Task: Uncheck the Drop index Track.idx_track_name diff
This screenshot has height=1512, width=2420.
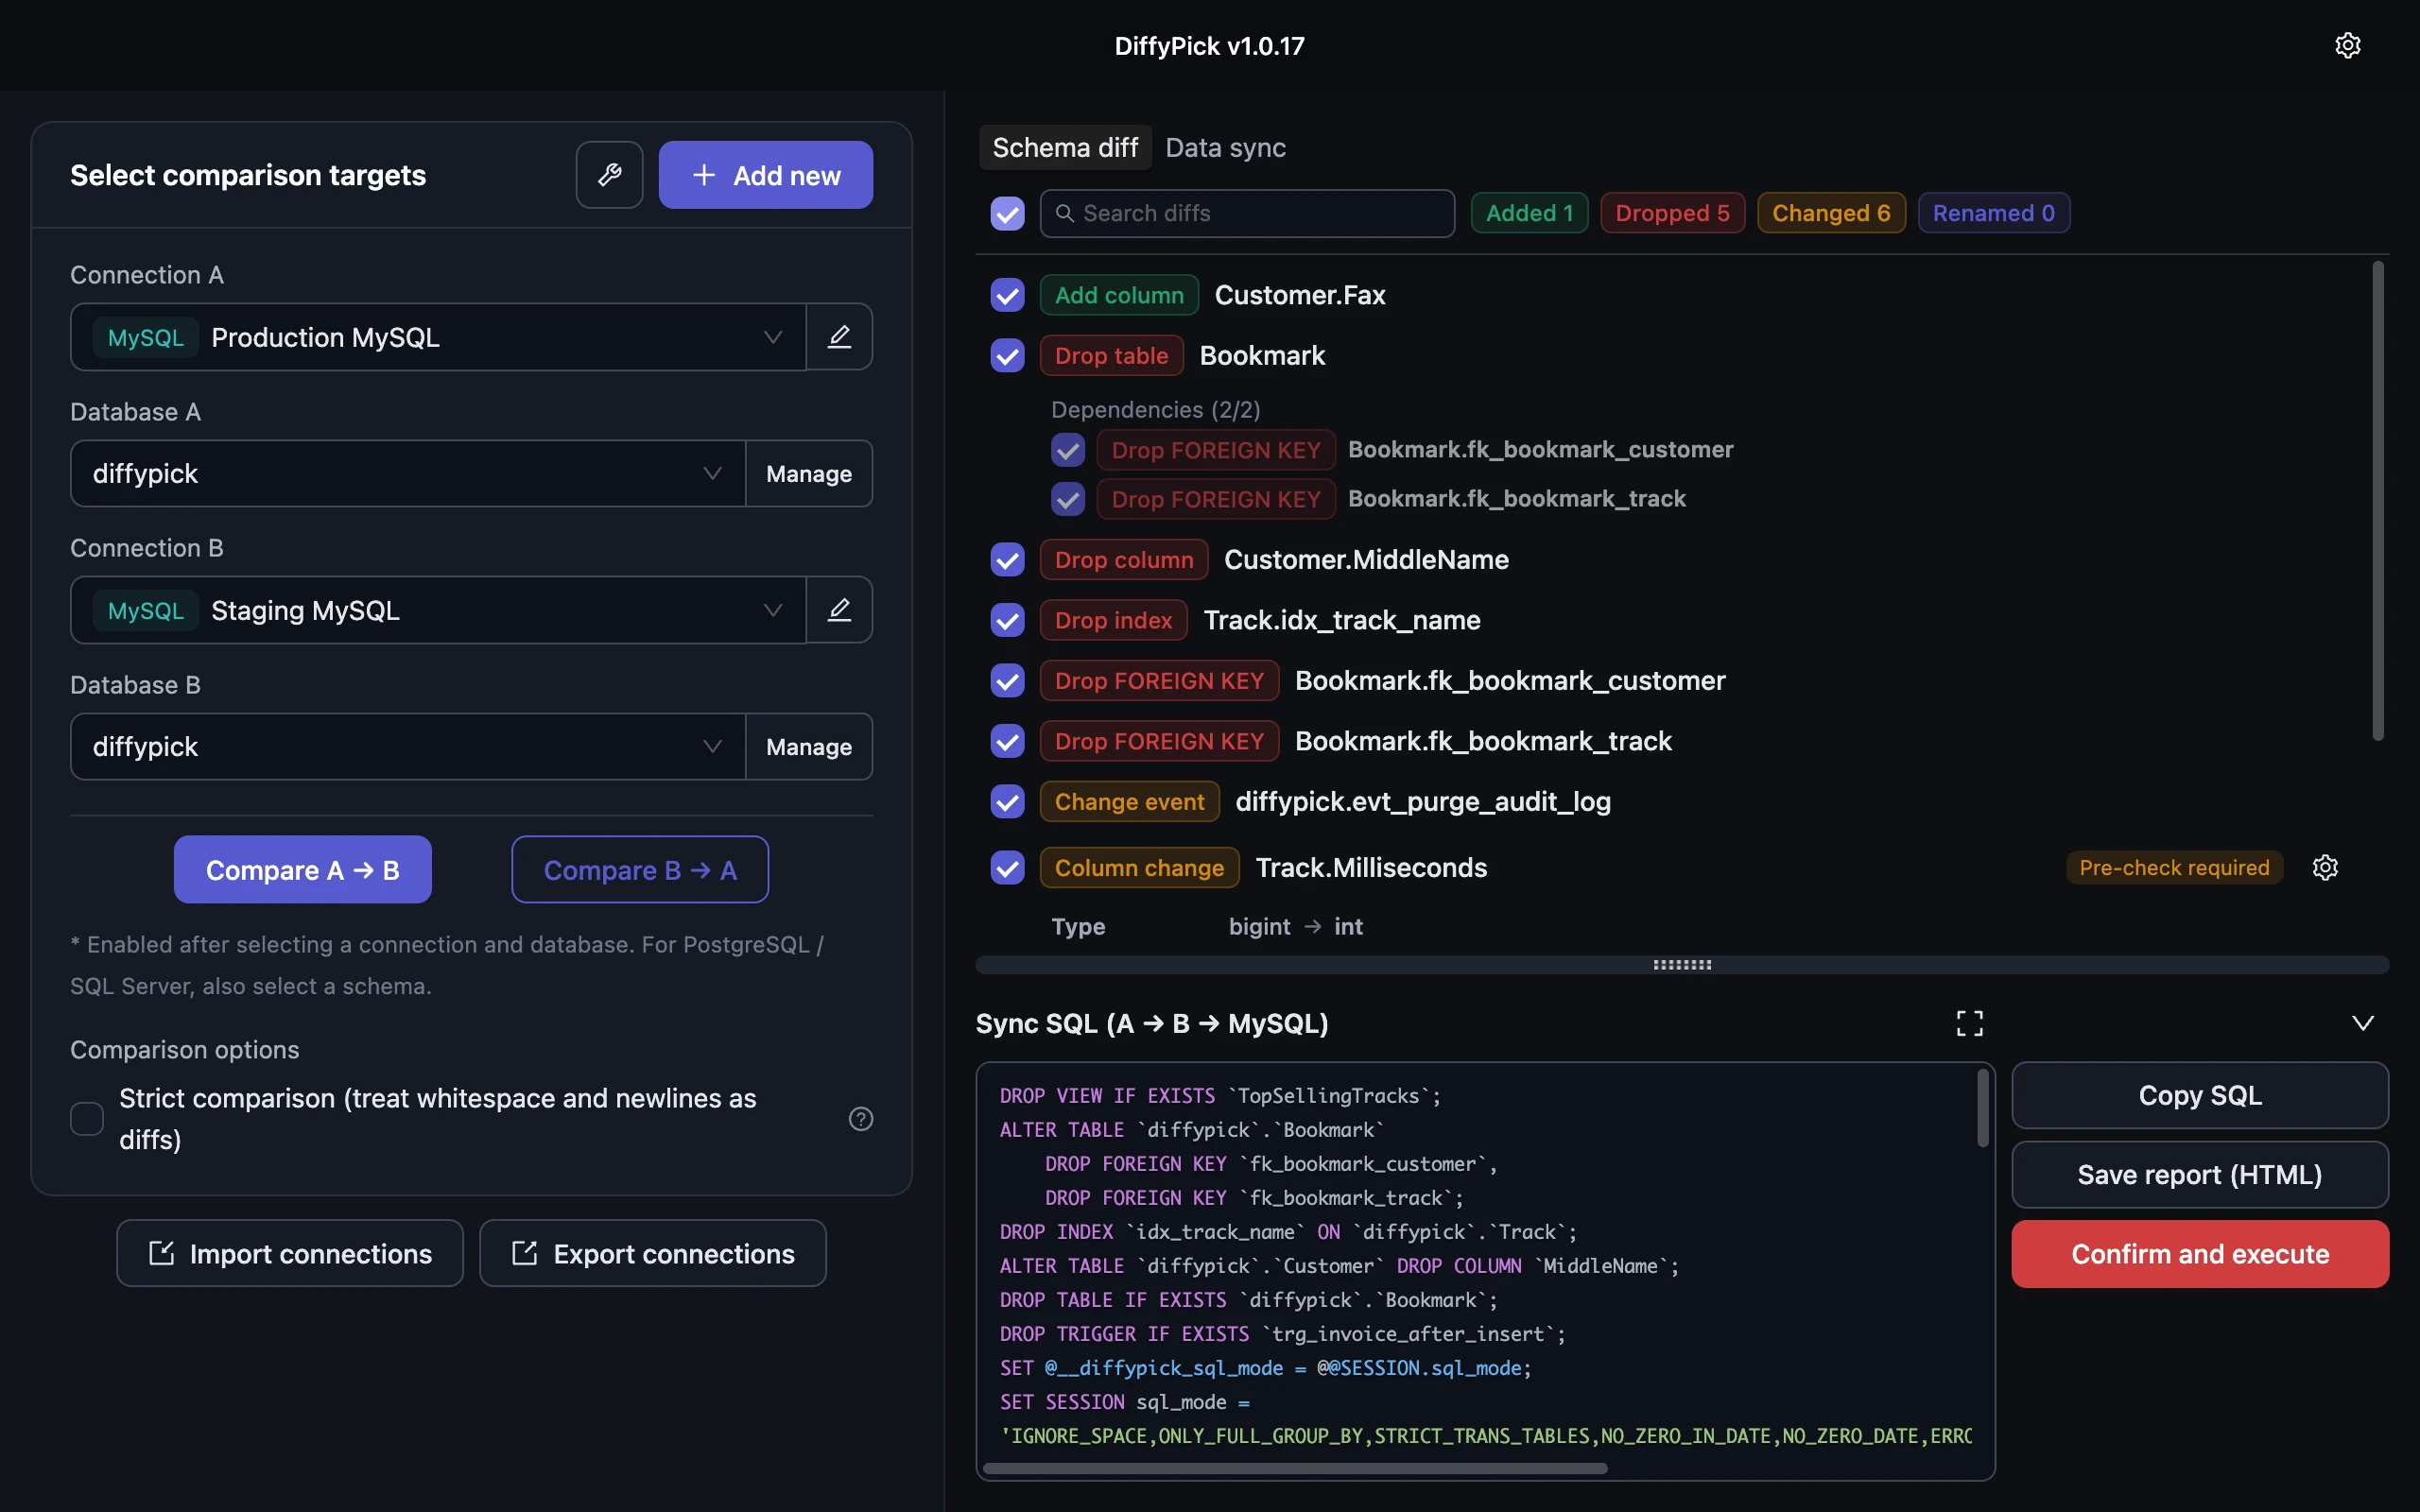Action: click(x=1007, y=620)
